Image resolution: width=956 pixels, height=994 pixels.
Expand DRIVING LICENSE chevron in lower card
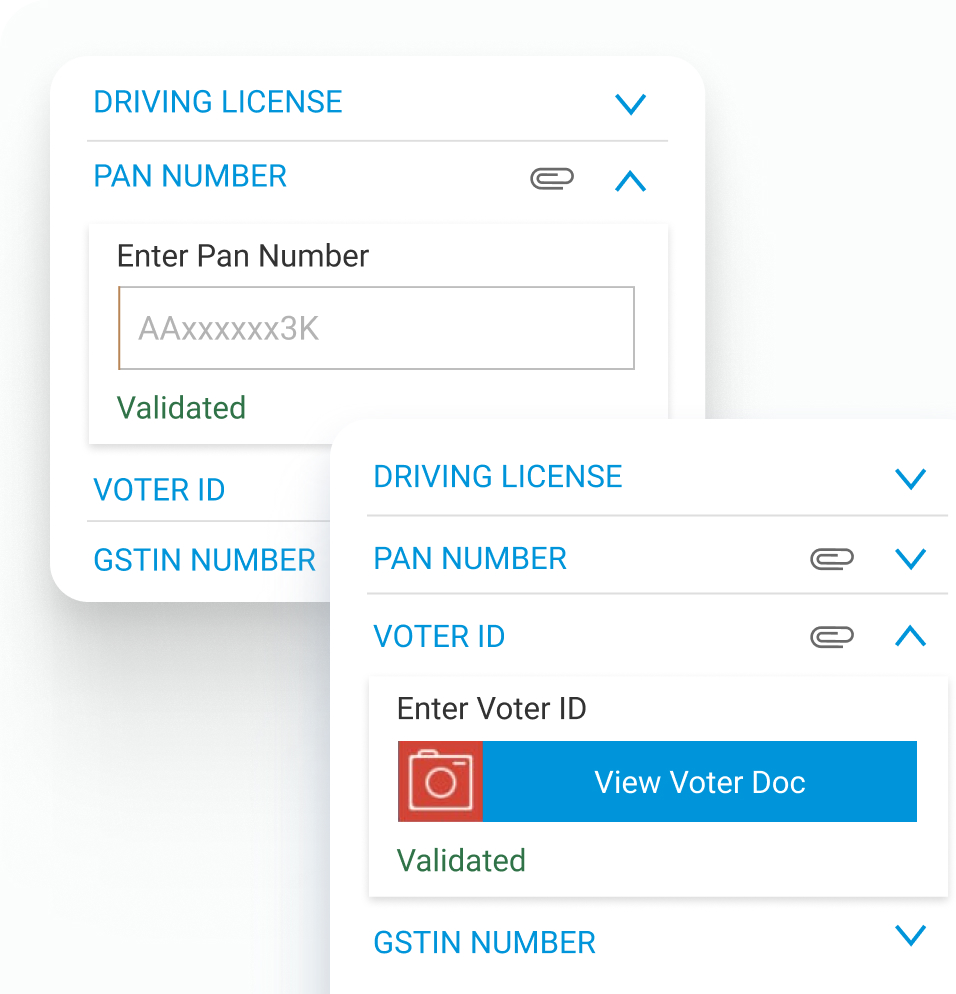point(910,479)
